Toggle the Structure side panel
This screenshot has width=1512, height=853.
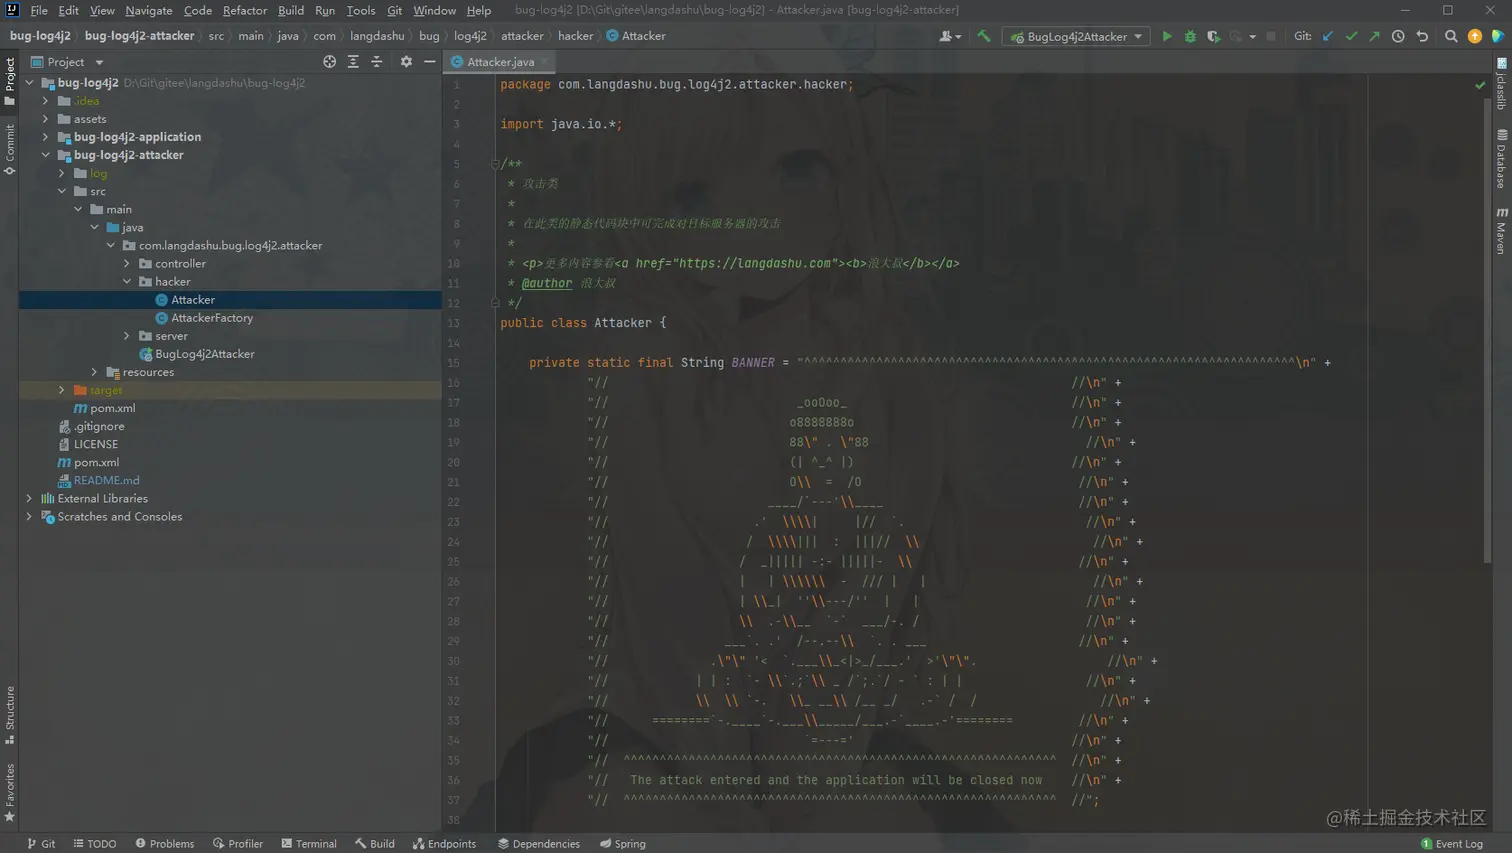[x=10, y=715]
